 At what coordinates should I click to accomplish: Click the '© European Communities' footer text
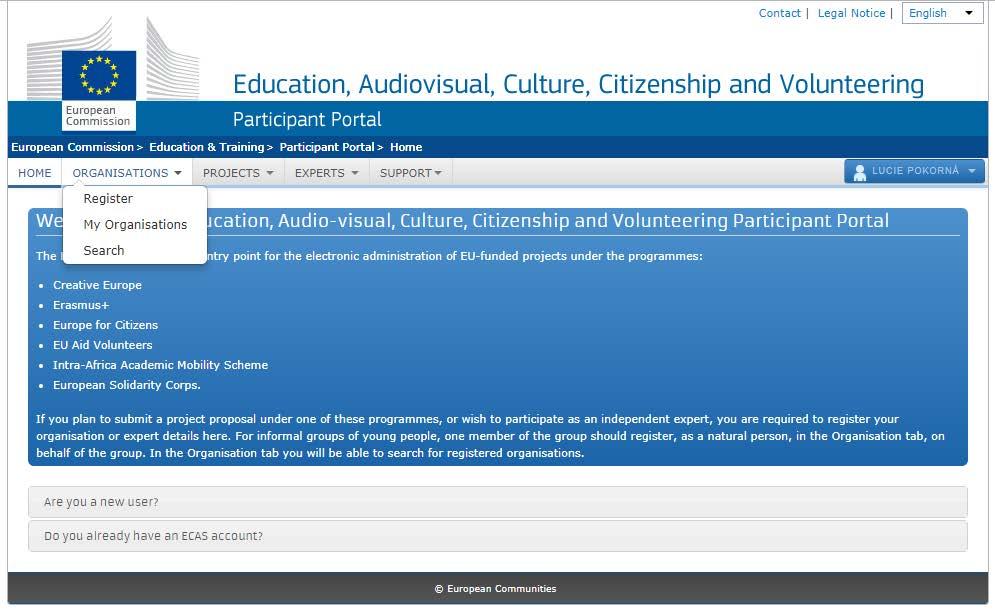point(496,589)
